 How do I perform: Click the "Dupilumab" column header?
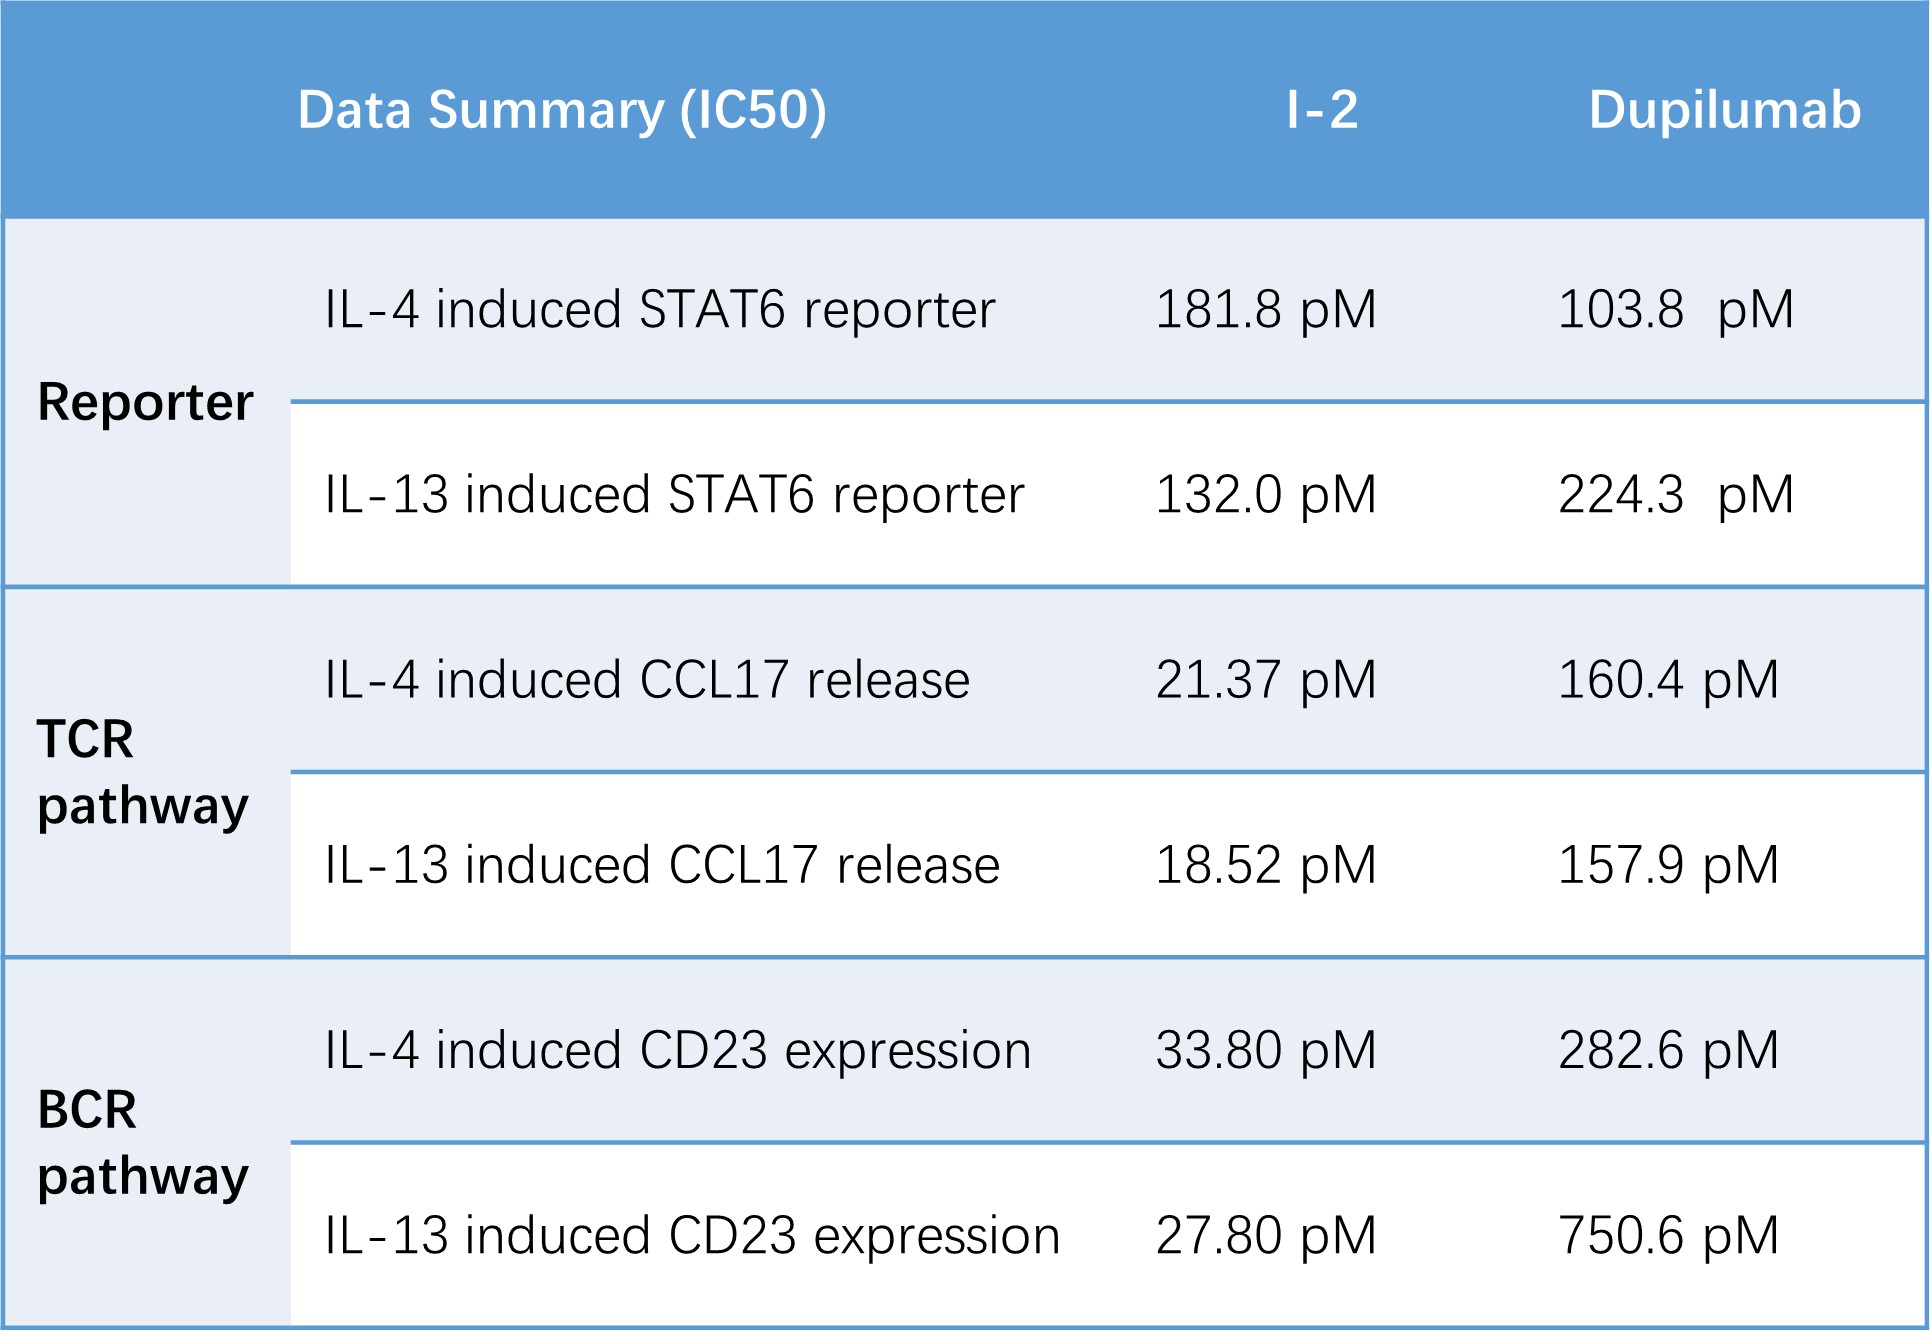click(x=1724, y=110)
